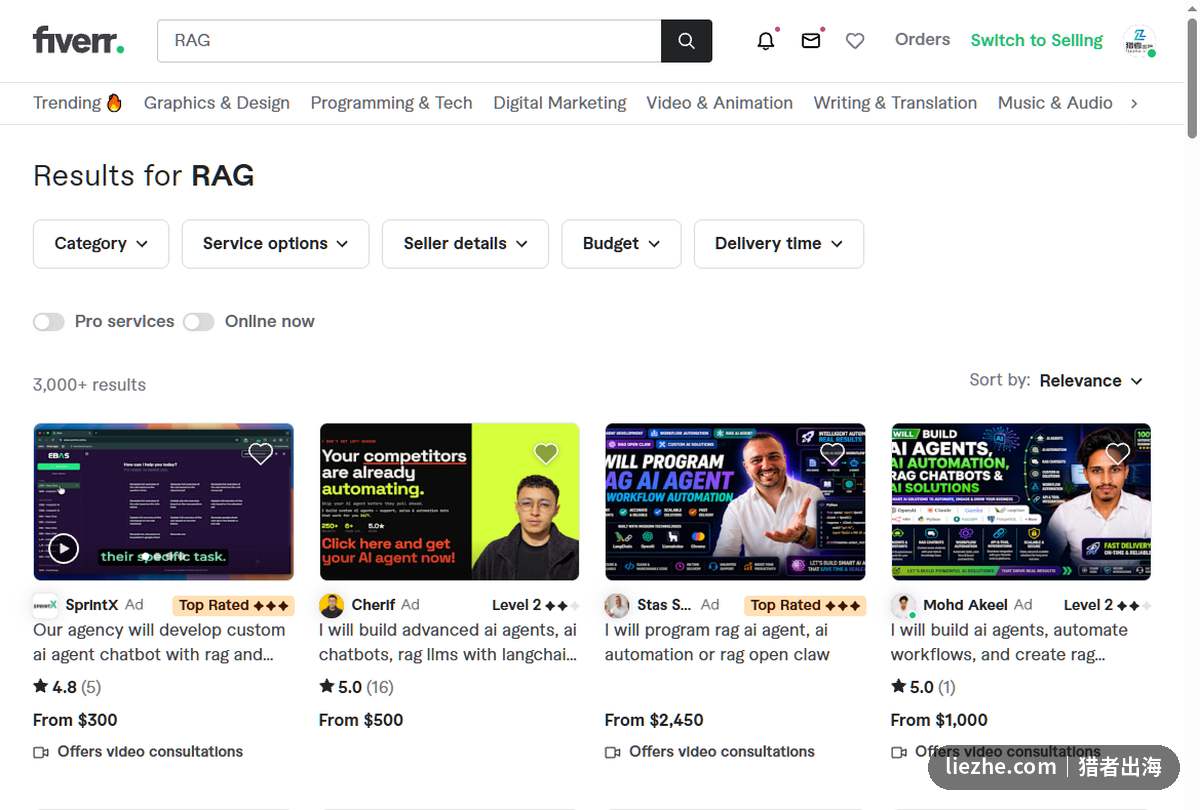Screen dimensions: 1200x810
Task: Open Music & Audio category
Action: coord(1055,103)
